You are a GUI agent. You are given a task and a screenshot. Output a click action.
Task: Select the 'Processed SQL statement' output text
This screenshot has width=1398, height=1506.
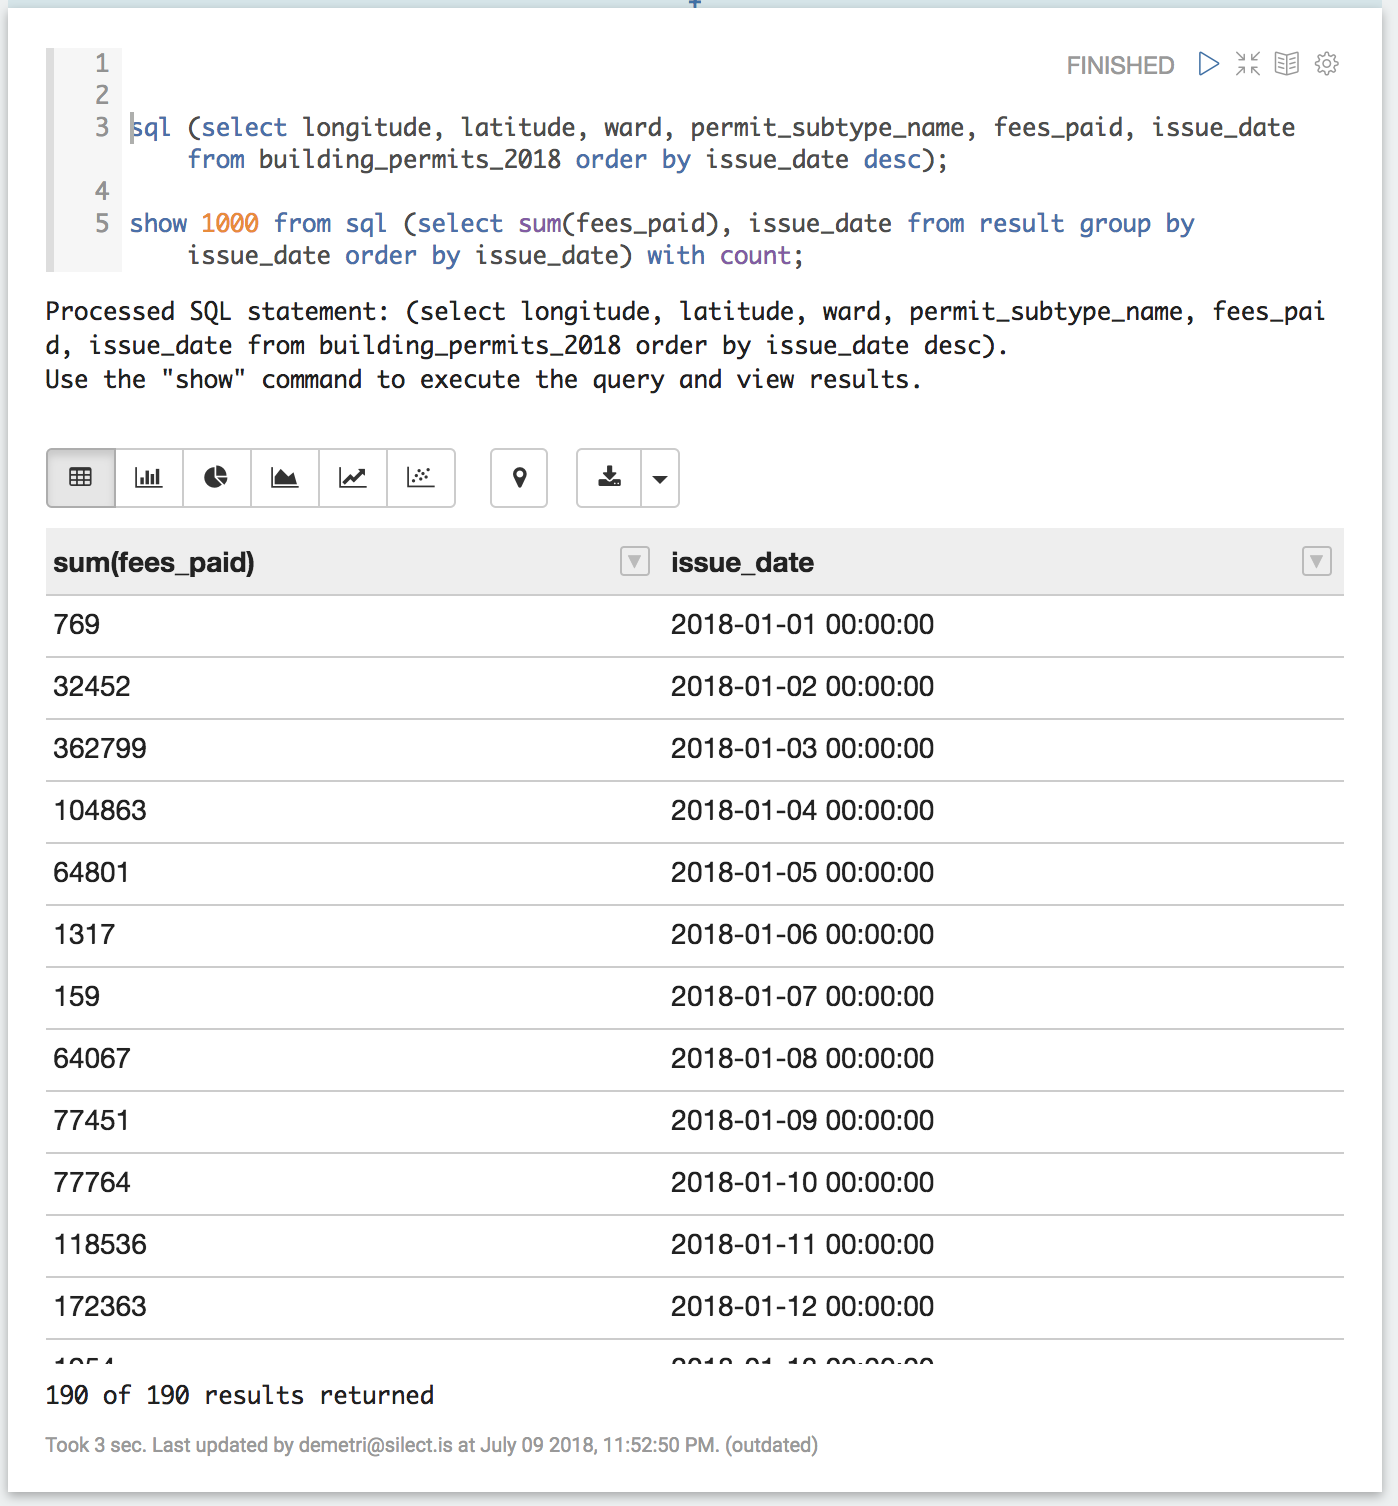[x=685, y=328]
